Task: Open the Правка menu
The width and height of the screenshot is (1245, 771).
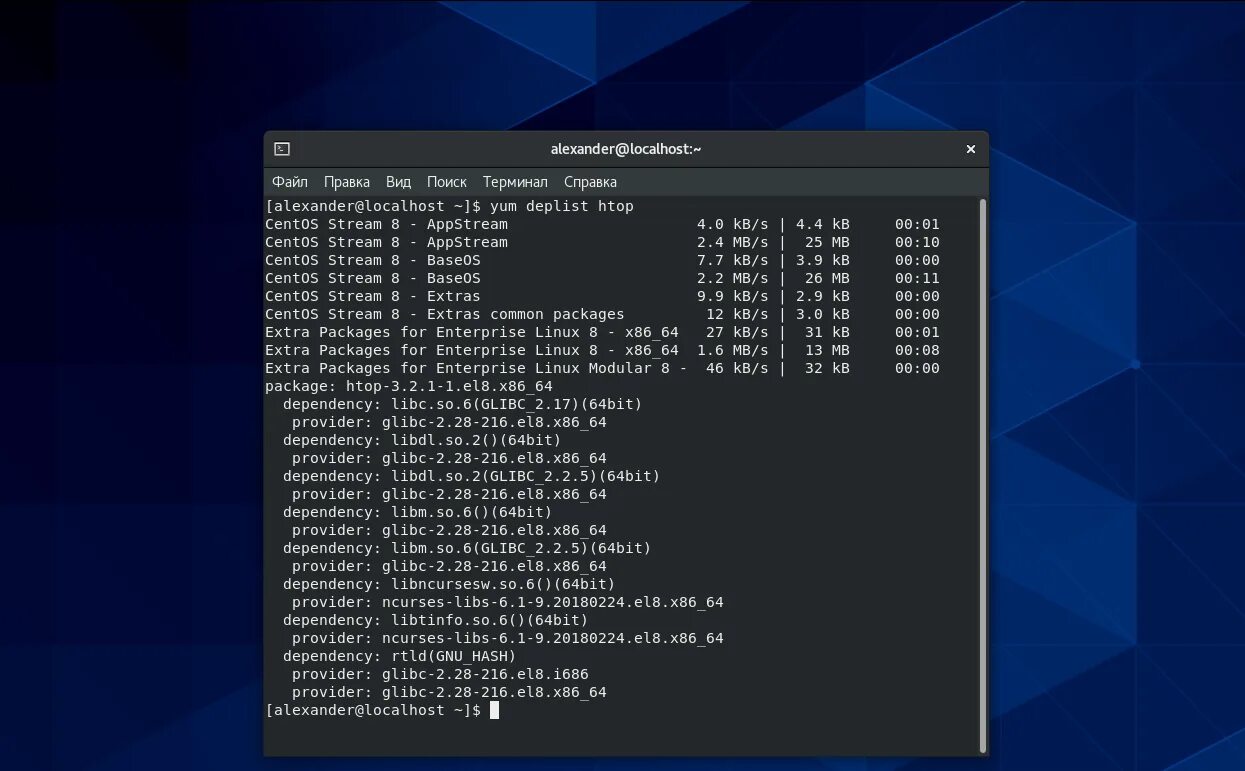Action: (347, 182)
